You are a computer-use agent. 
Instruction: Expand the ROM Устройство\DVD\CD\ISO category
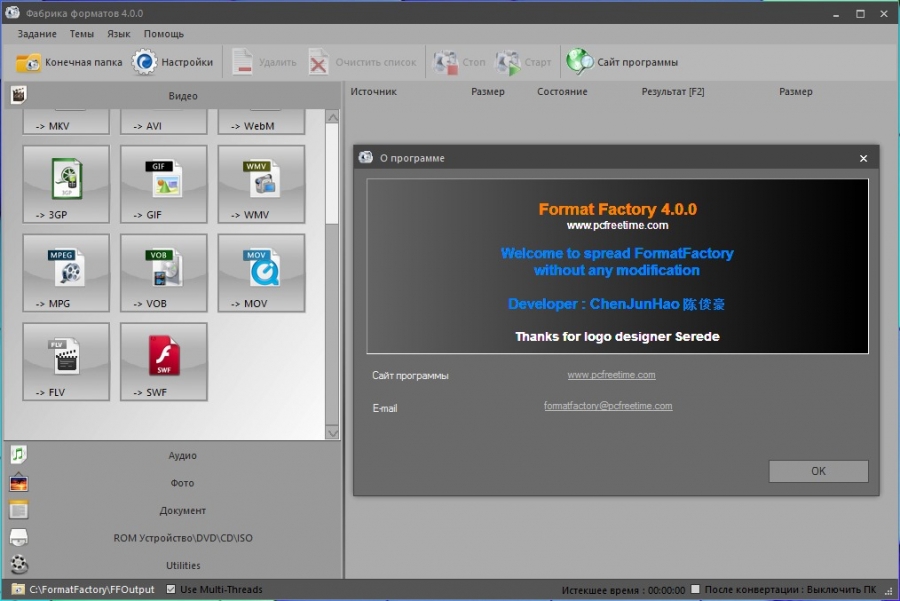coord(173,538)
